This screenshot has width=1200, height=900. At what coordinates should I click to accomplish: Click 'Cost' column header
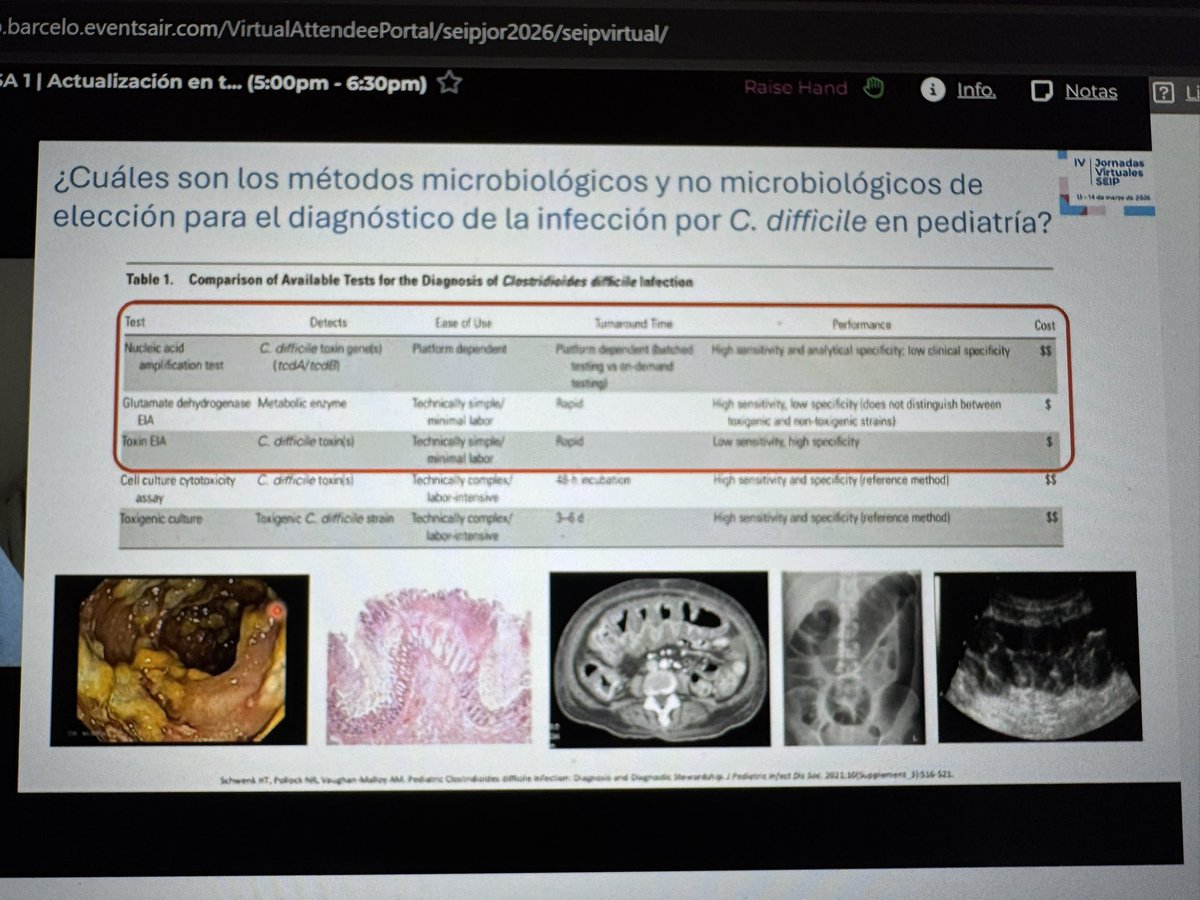tap(1044, 325)
